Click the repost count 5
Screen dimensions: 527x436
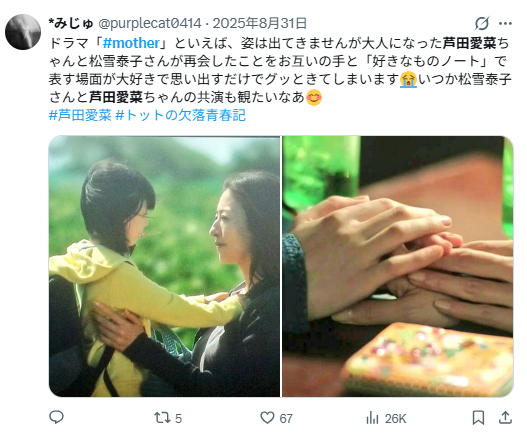click(178, 419)
